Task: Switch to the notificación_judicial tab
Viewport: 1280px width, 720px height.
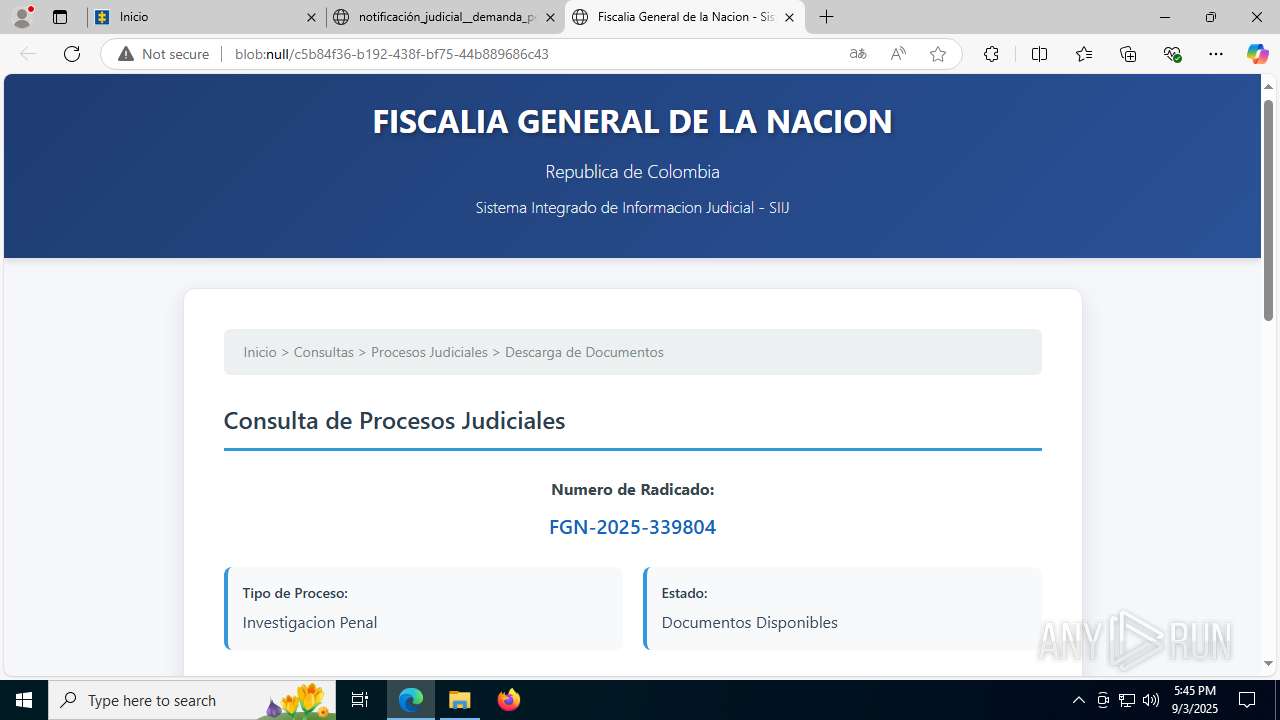Action: click(x=446, y=17)
